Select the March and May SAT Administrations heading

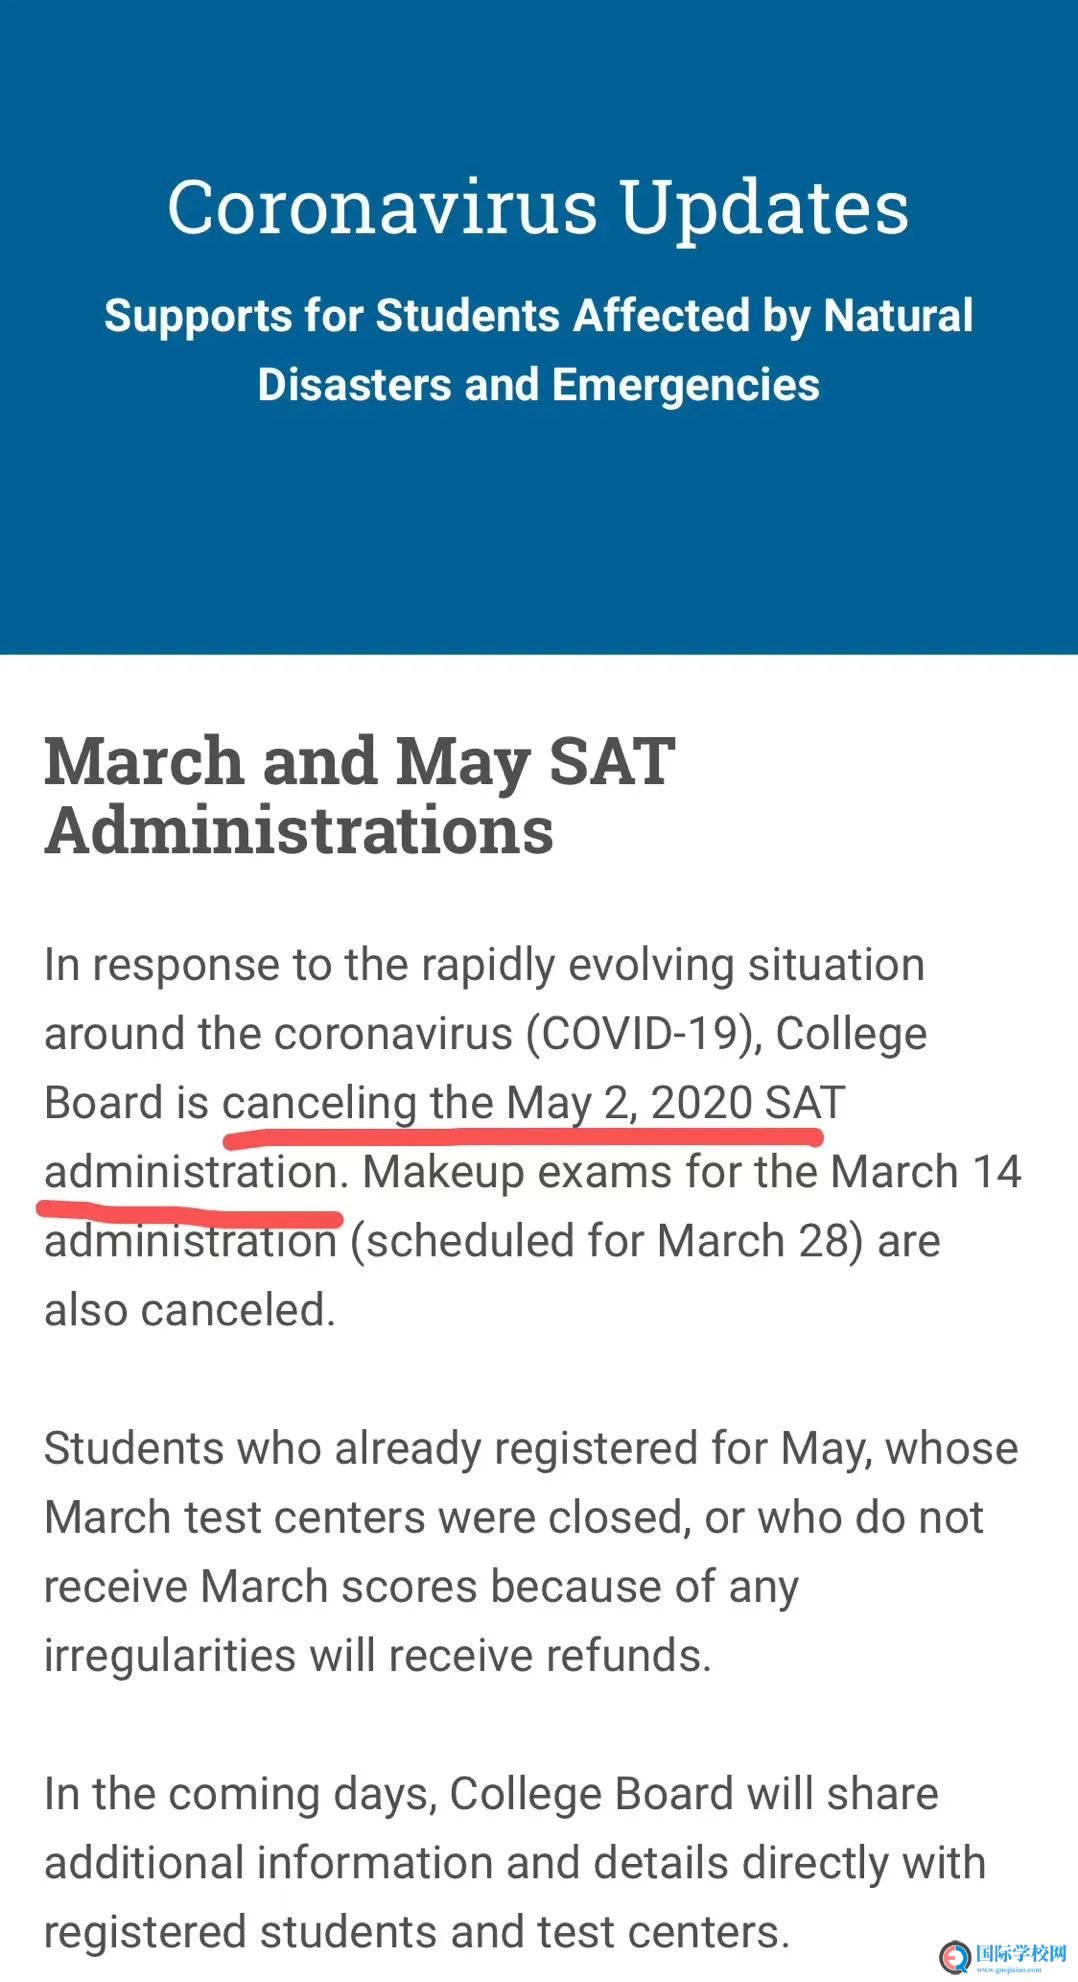pyautogui.click(x=360, y=795)
